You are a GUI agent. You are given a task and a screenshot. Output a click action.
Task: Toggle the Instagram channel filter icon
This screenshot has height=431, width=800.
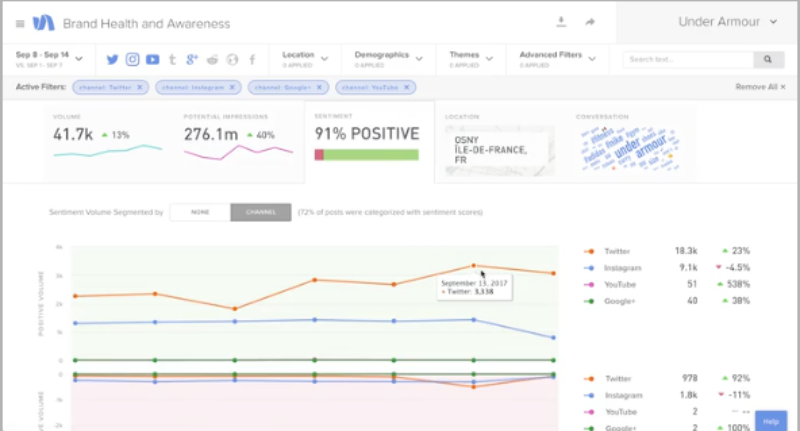point(132,59)
